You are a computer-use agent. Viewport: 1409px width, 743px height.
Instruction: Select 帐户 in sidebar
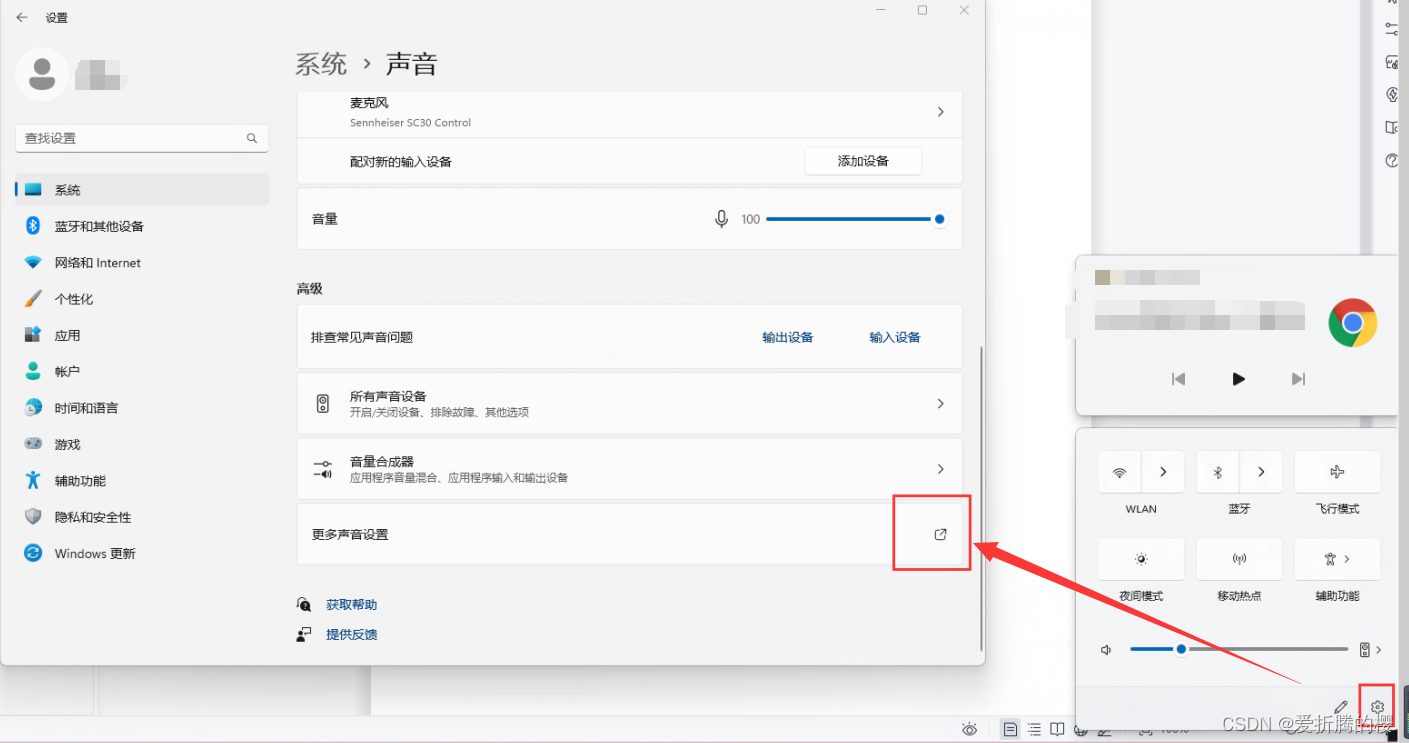tap(142, 371)
